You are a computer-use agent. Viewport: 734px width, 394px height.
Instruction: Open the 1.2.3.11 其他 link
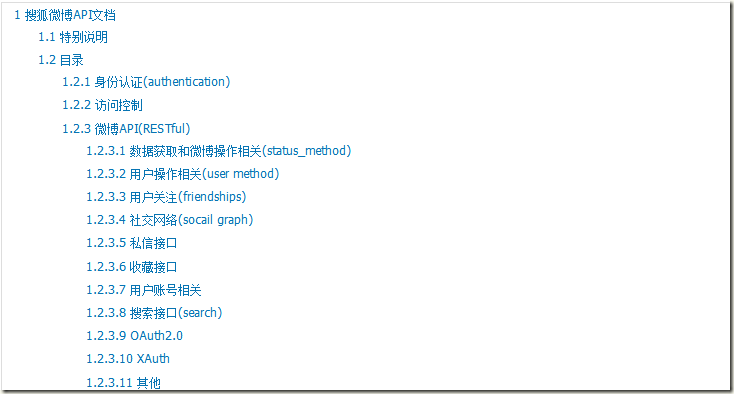tap(124, 383)
